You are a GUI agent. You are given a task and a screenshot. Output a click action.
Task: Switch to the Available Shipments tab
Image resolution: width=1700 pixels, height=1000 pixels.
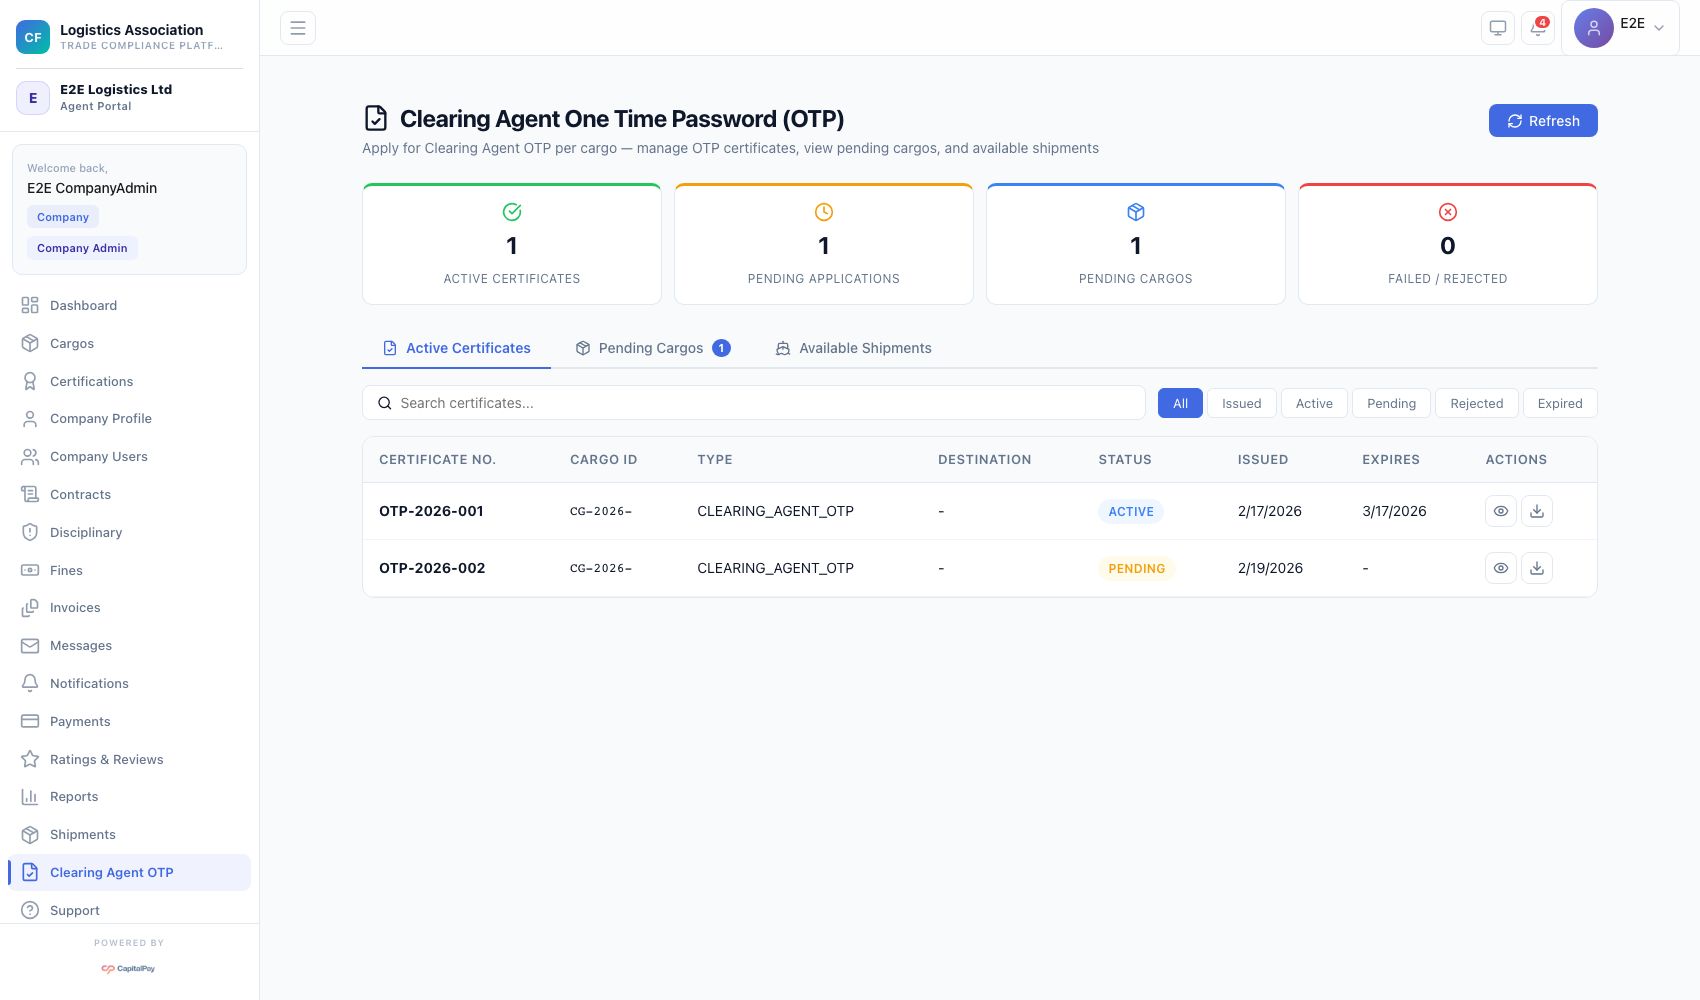coord(854,348)
